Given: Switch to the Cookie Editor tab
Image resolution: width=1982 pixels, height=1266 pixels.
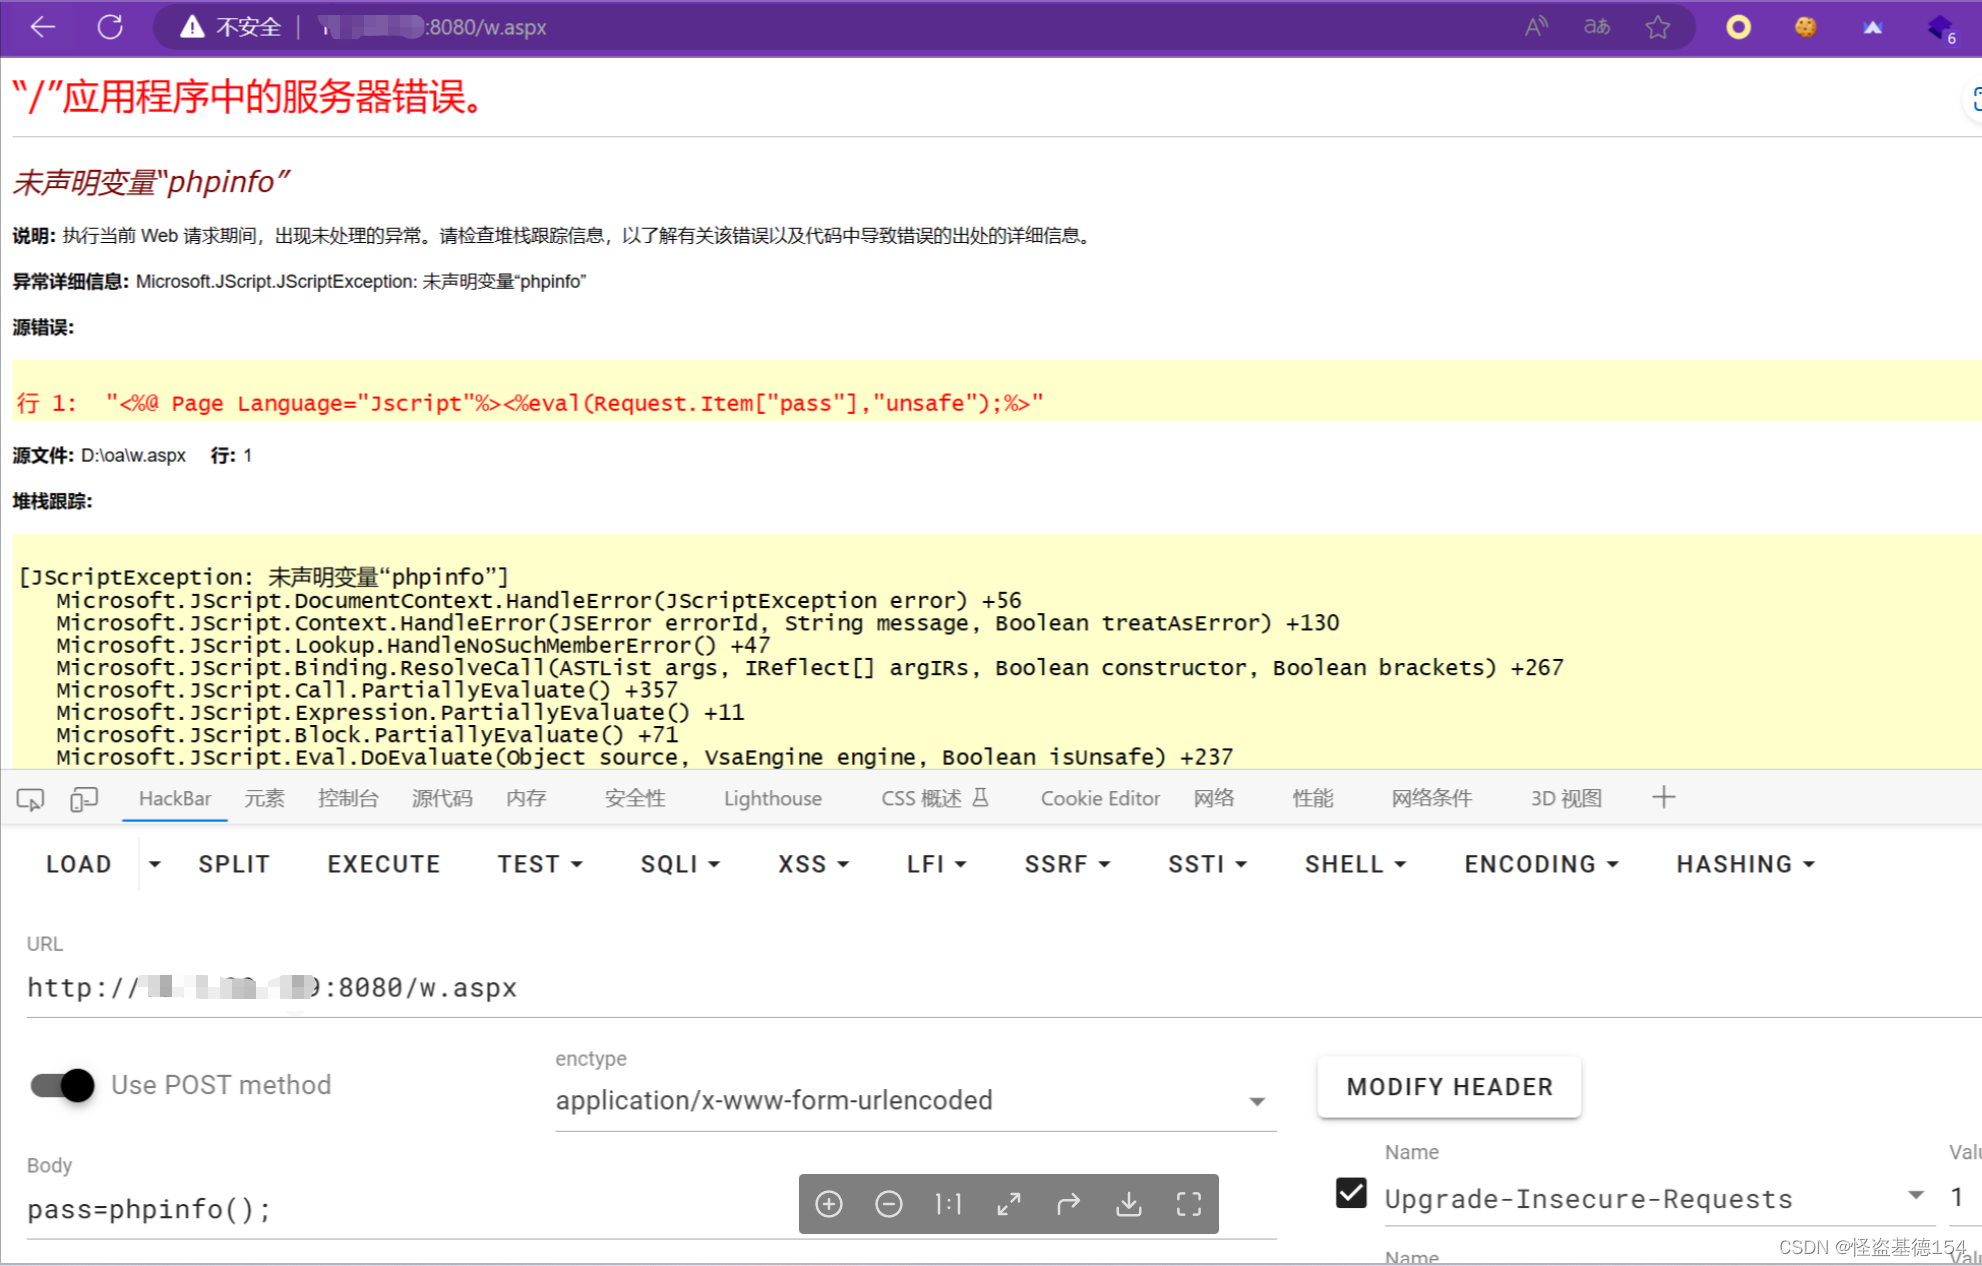Looking at the screenshot, I should click(x=1099, y=799).
